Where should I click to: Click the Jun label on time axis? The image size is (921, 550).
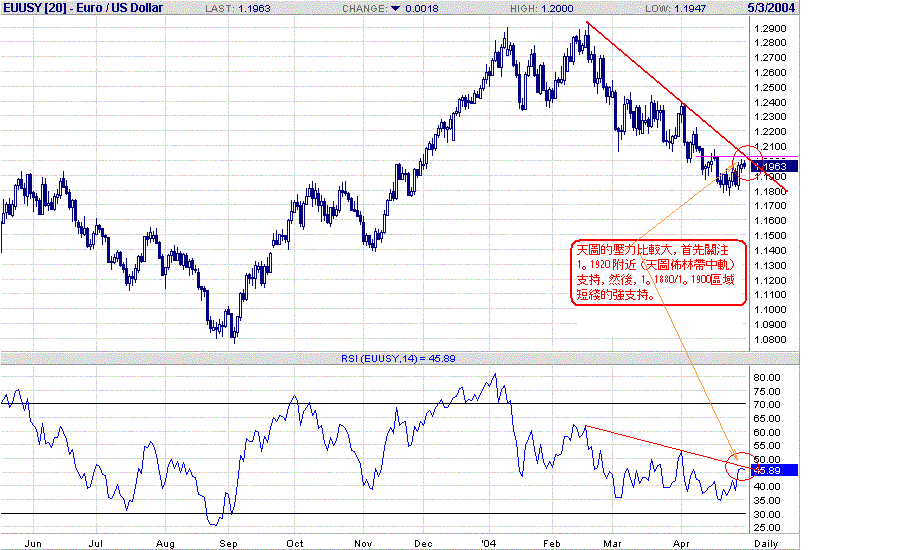click(33, 544)
